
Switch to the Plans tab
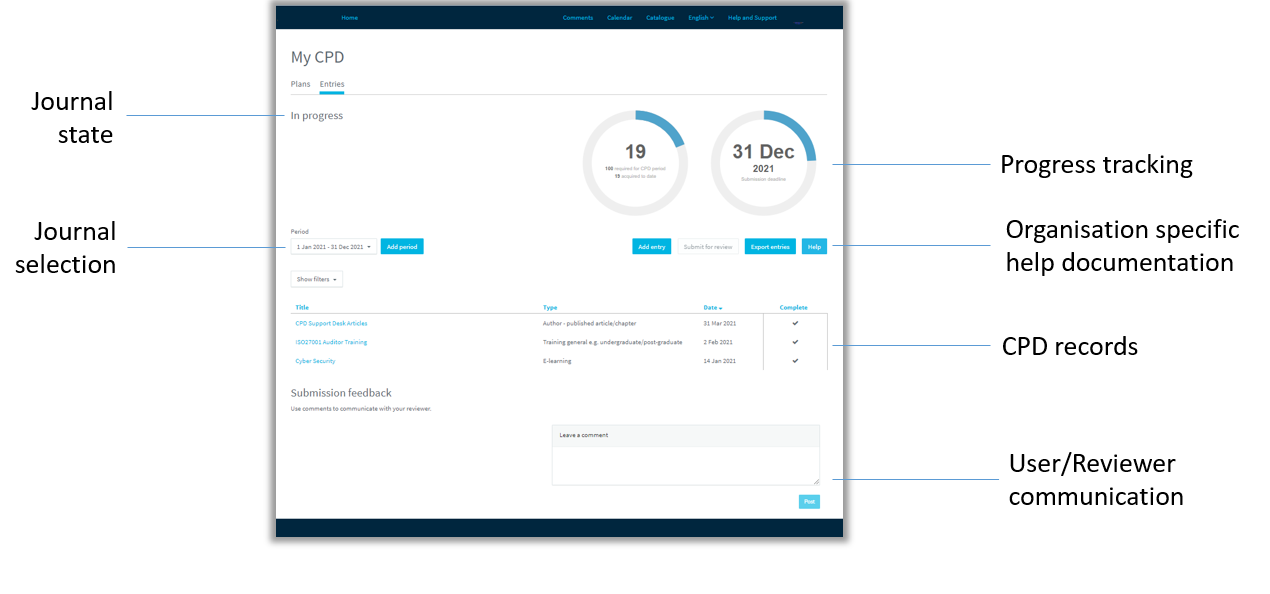click(300, 84)
